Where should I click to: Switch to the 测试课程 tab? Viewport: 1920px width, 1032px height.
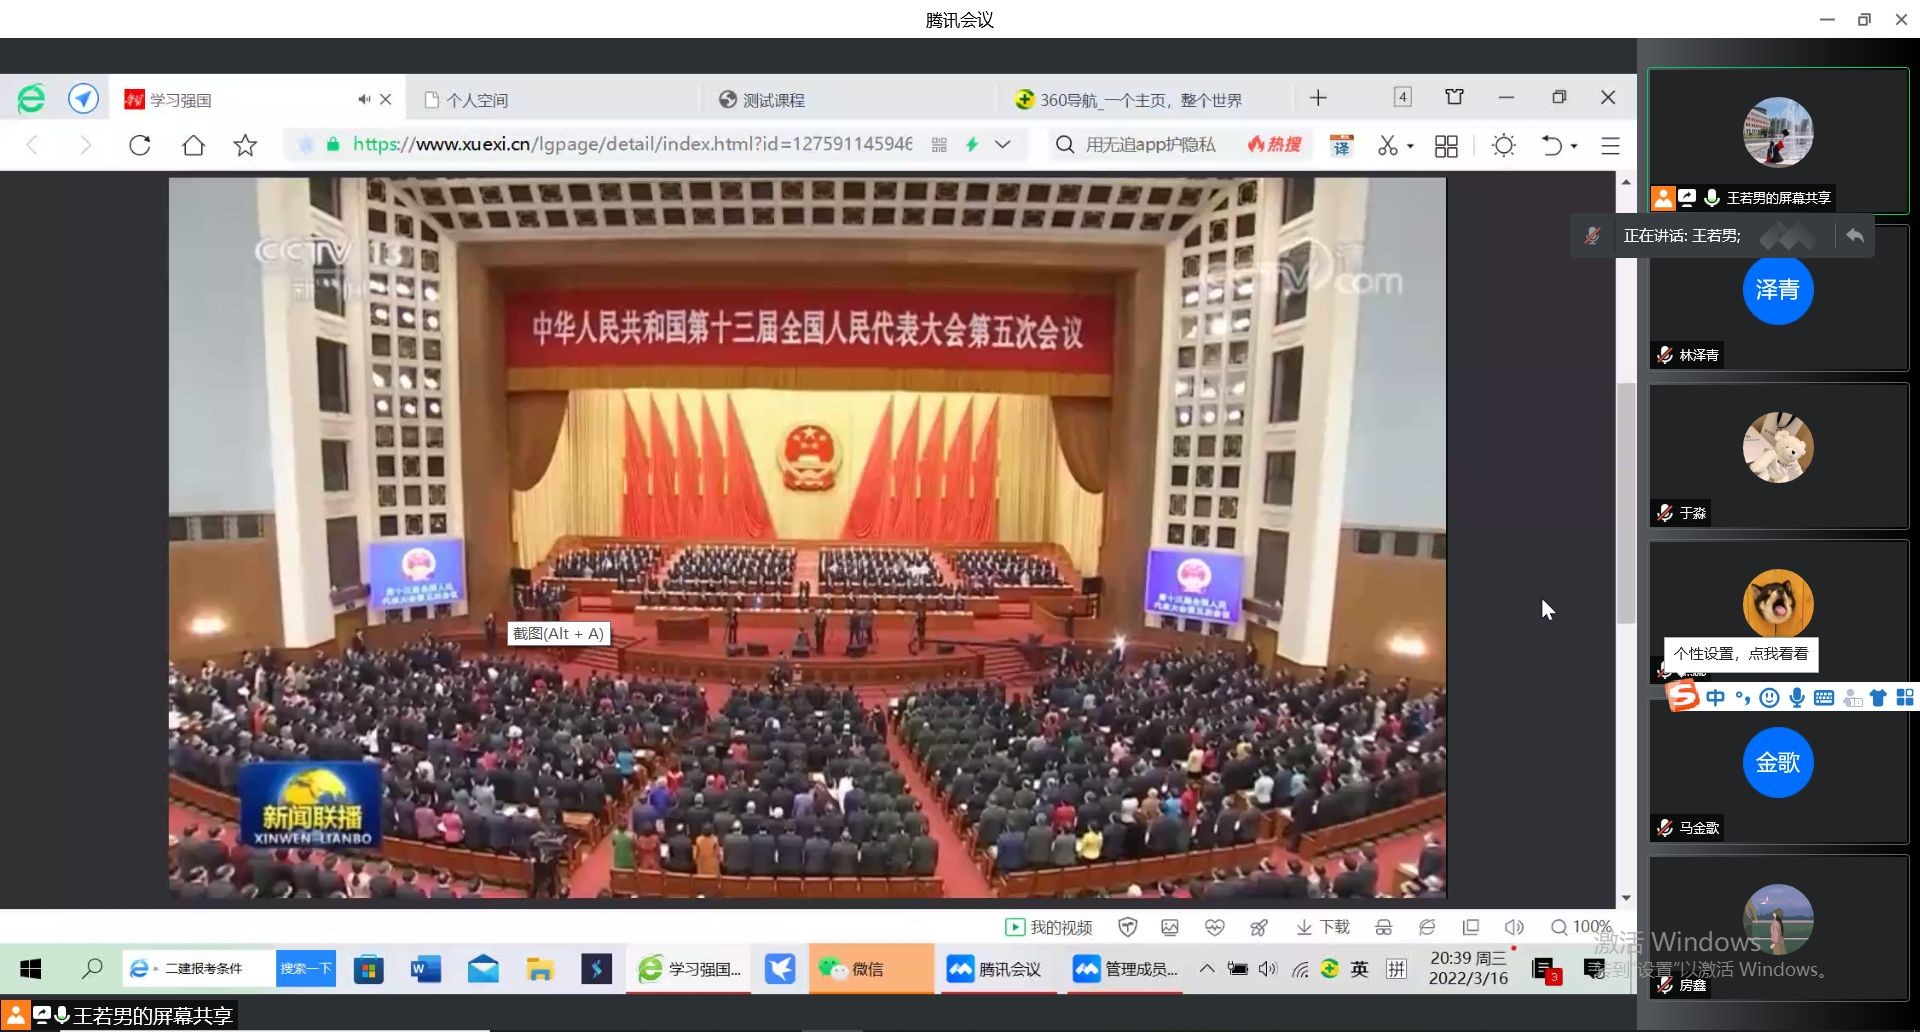(x=773, y=100)
